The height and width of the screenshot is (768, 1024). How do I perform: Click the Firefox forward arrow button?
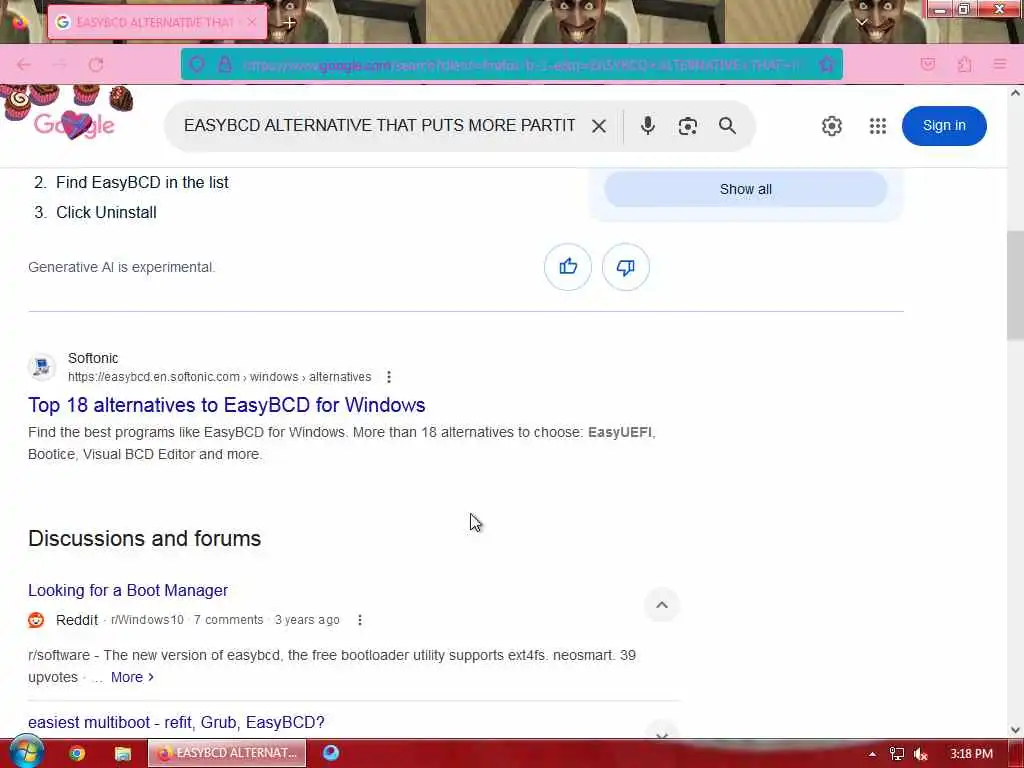[x=59, y=65]
